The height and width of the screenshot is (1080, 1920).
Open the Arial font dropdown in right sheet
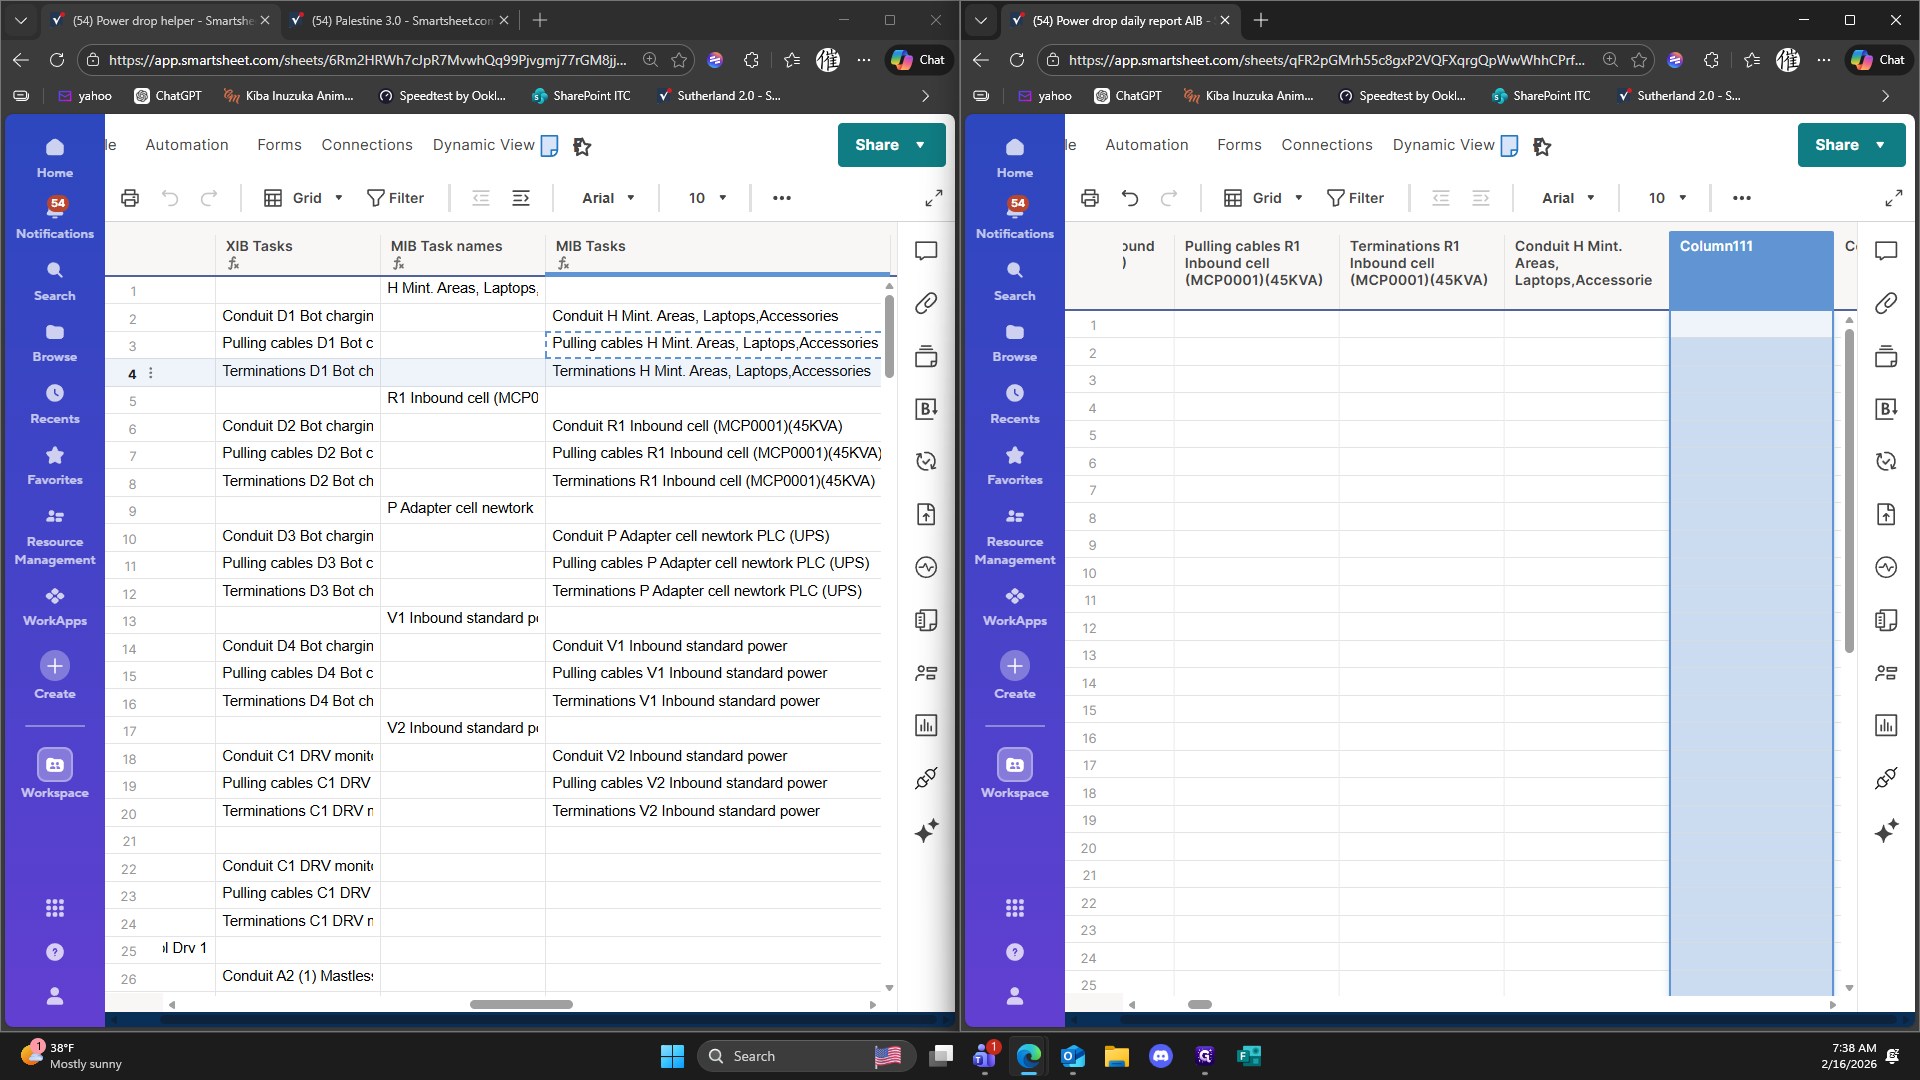1568,198
